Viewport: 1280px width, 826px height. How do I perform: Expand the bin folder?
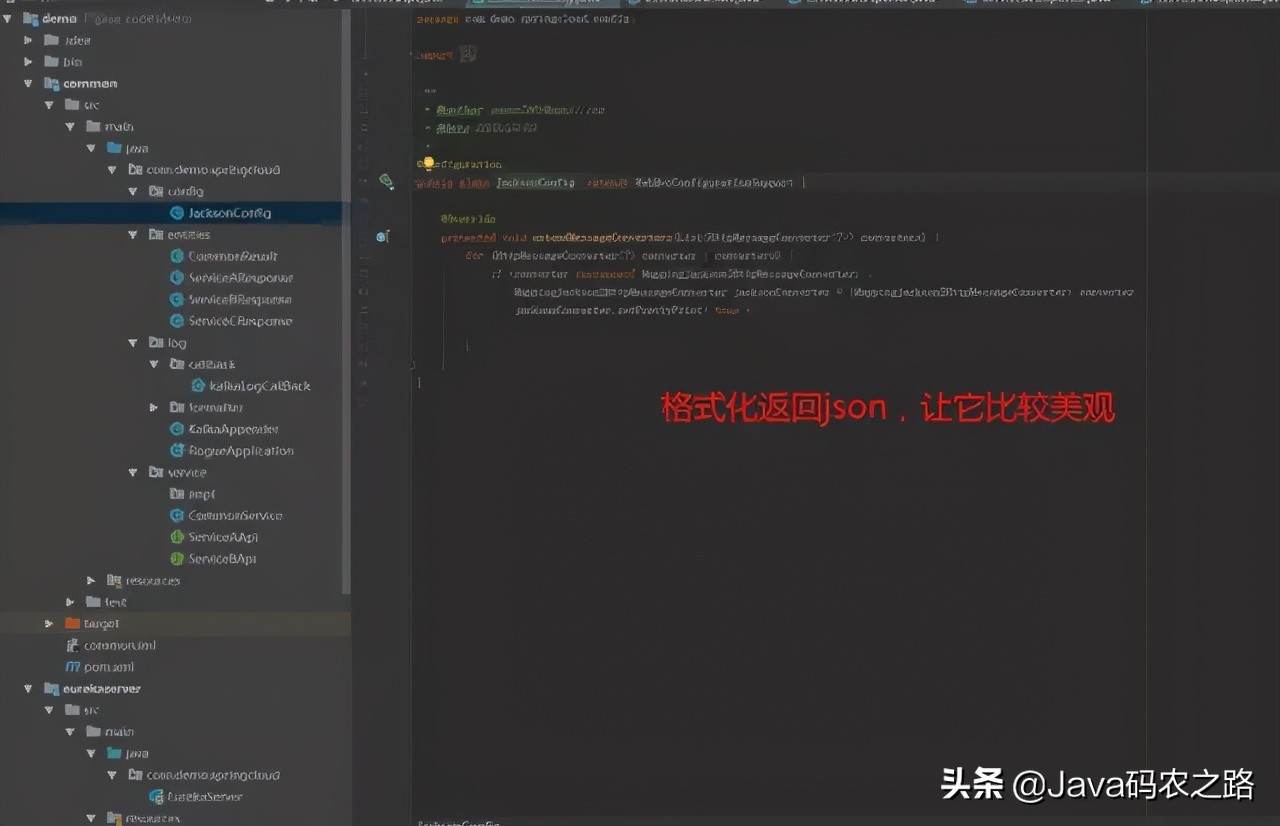coord(28,62)
